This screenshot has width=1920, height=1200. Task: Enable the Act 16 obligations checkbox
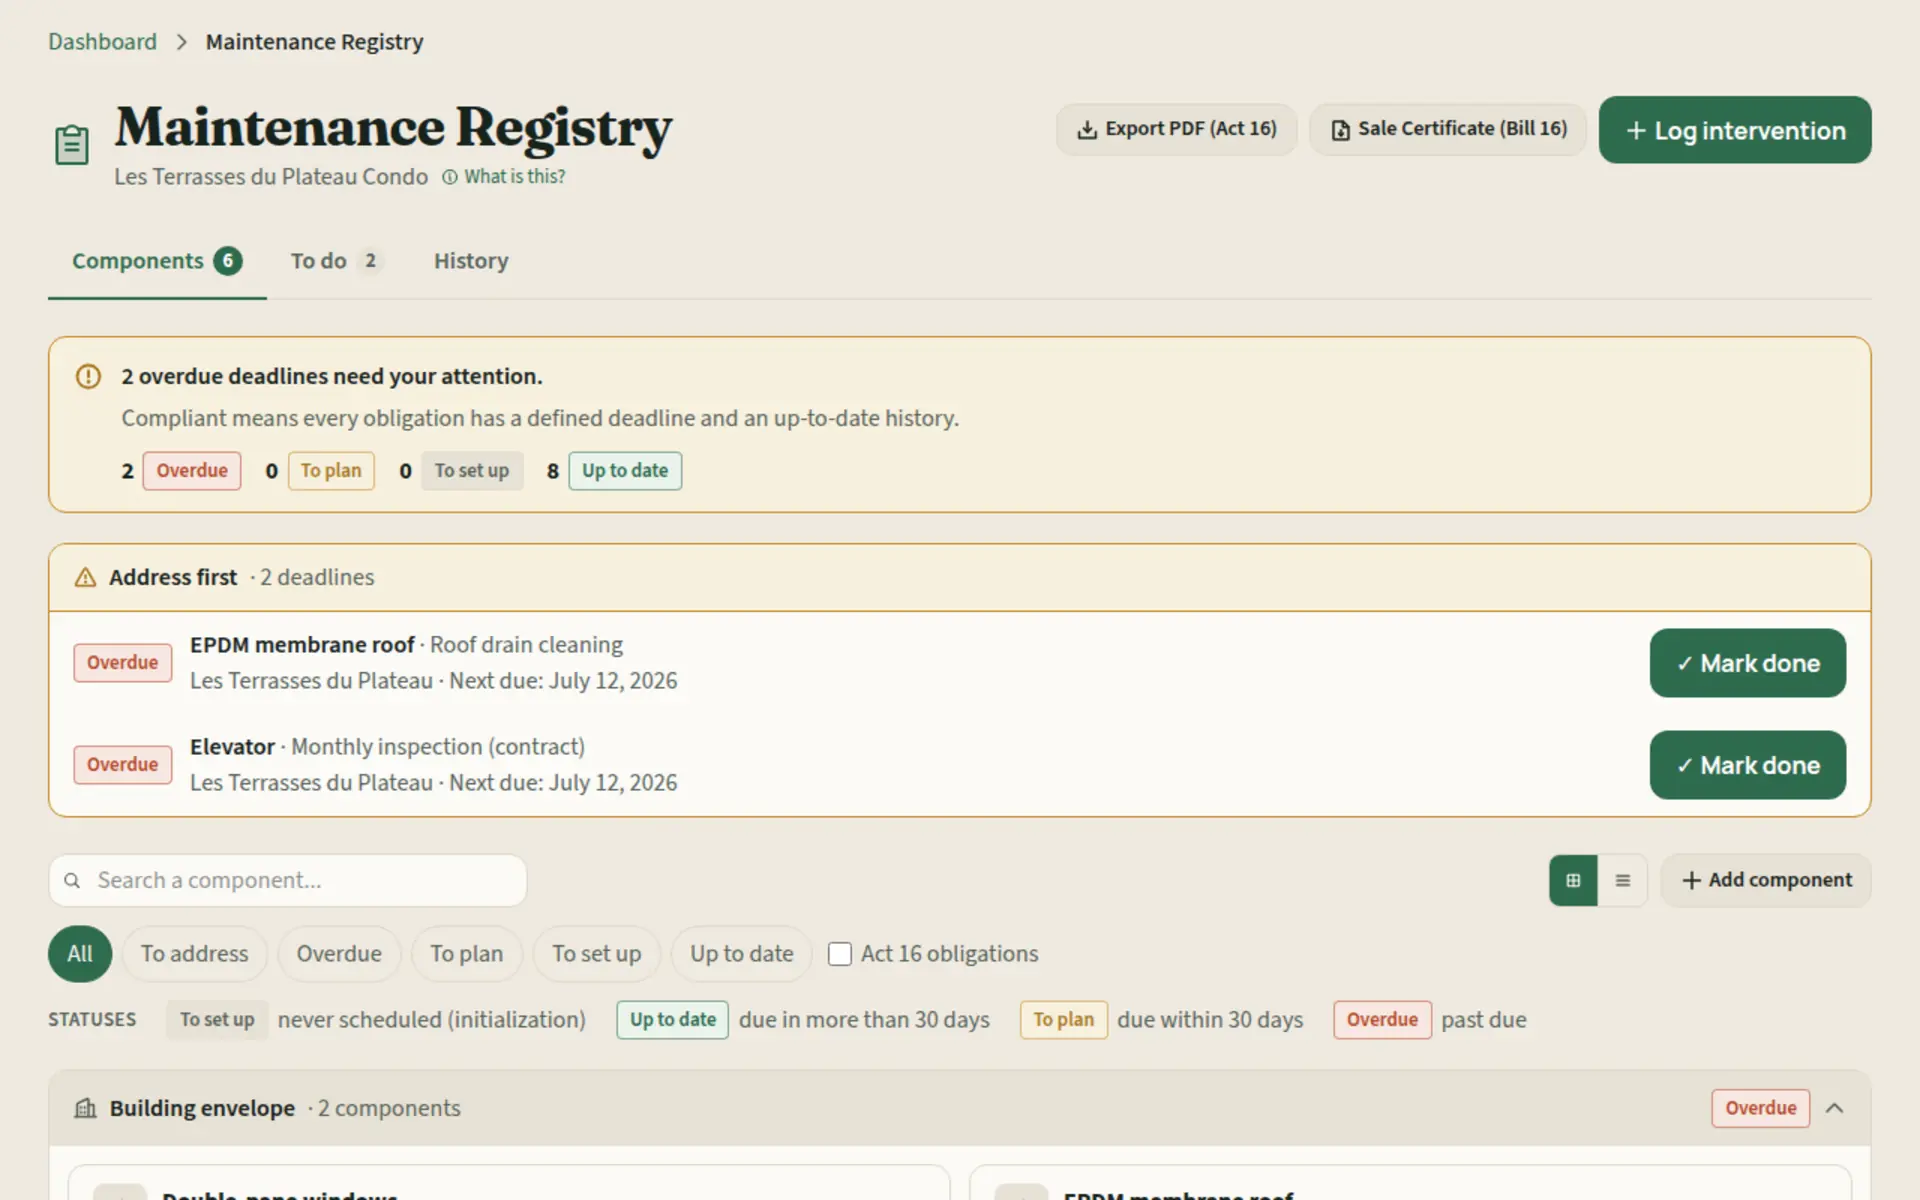coord(840,954)
